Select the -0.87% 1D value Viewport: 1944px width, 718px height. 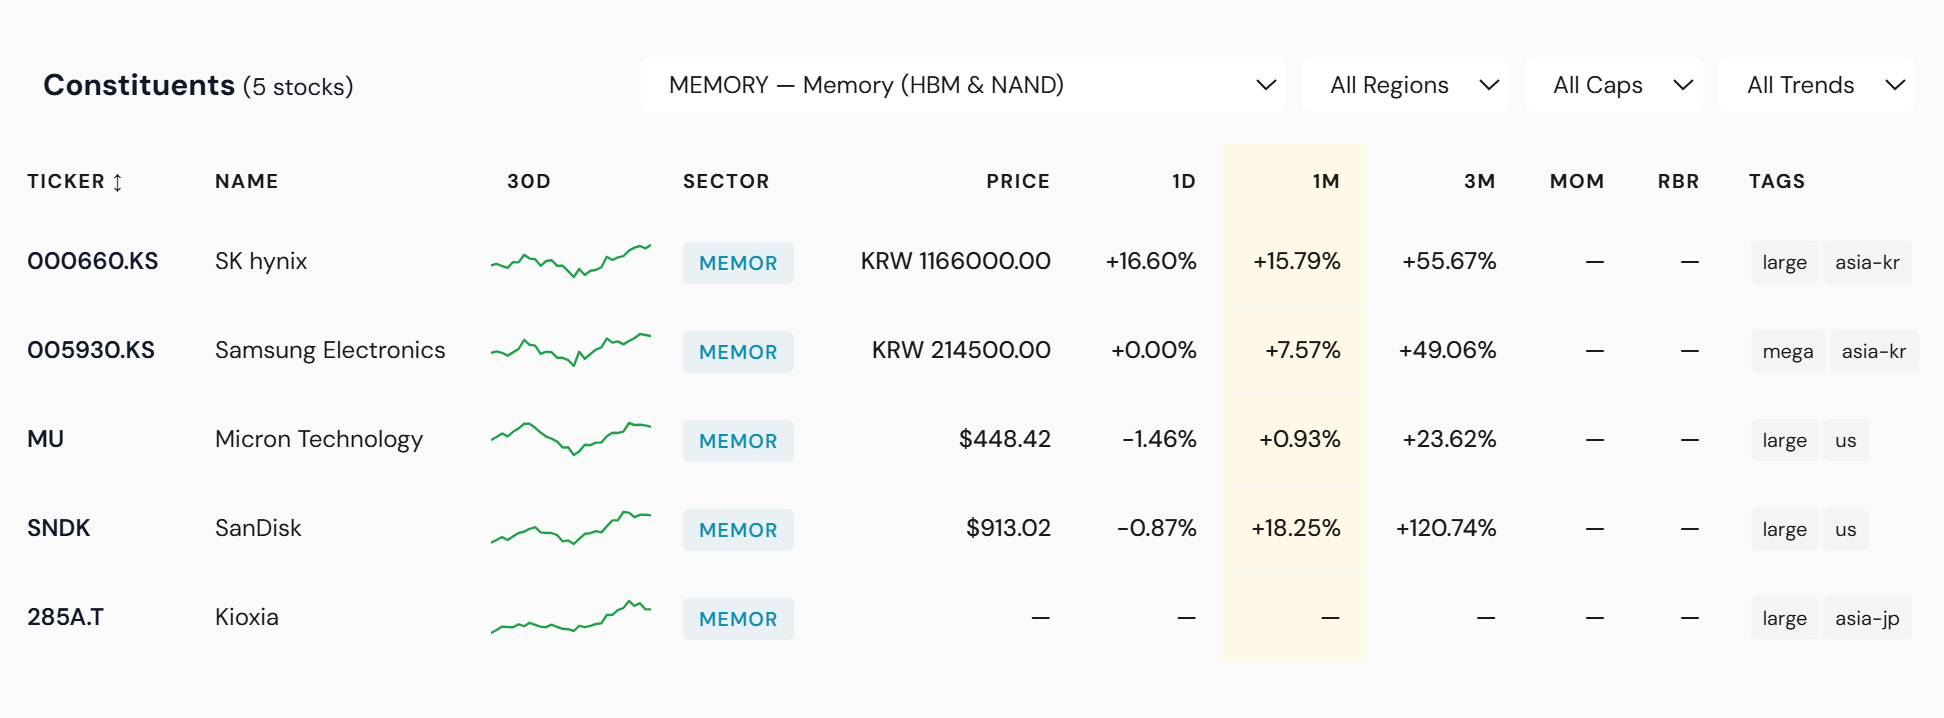pyautogui.click(x=1156, y=528)
